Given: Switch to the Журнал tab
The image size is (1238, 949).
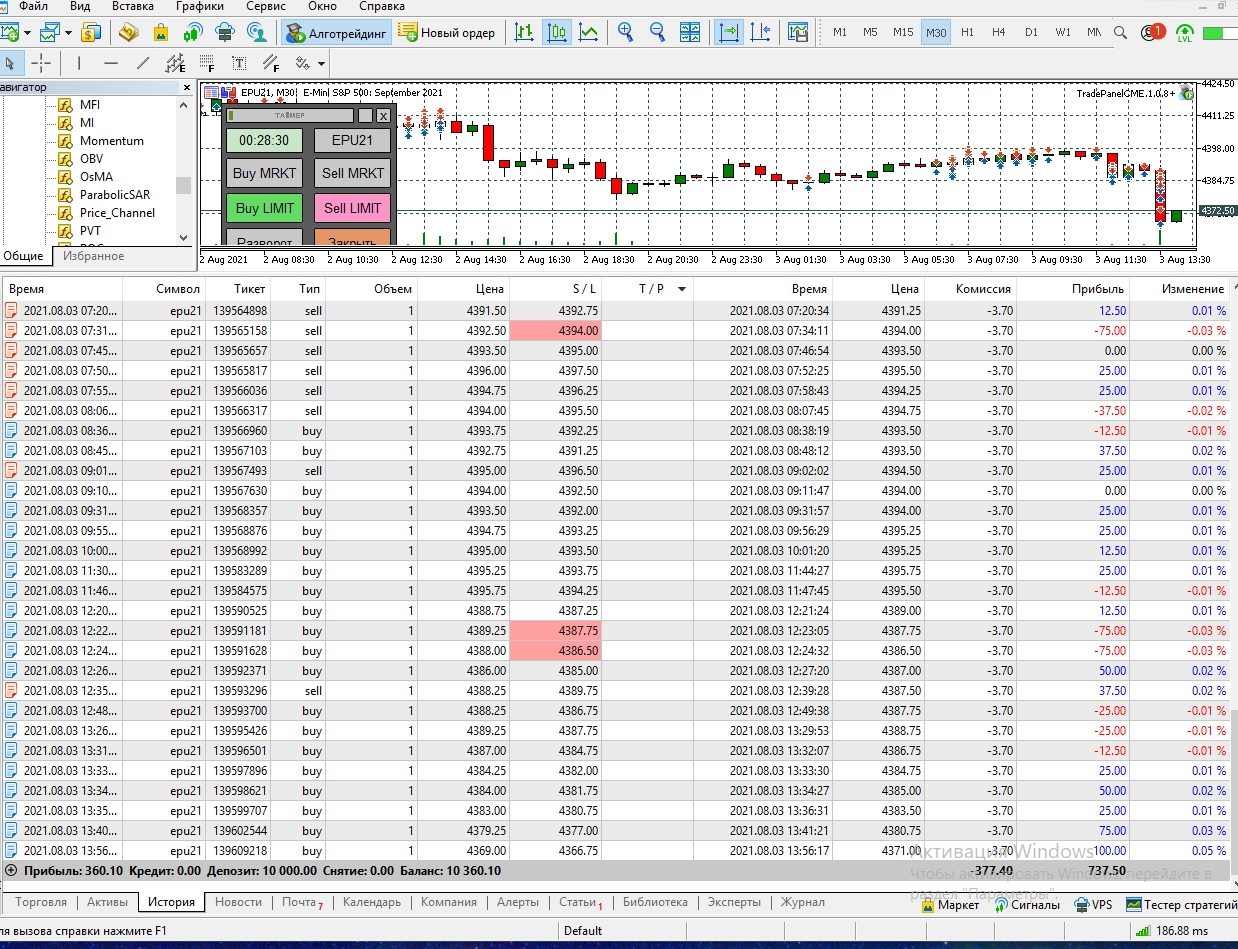Looking at the screenshot, I should [x=802, y=902].
